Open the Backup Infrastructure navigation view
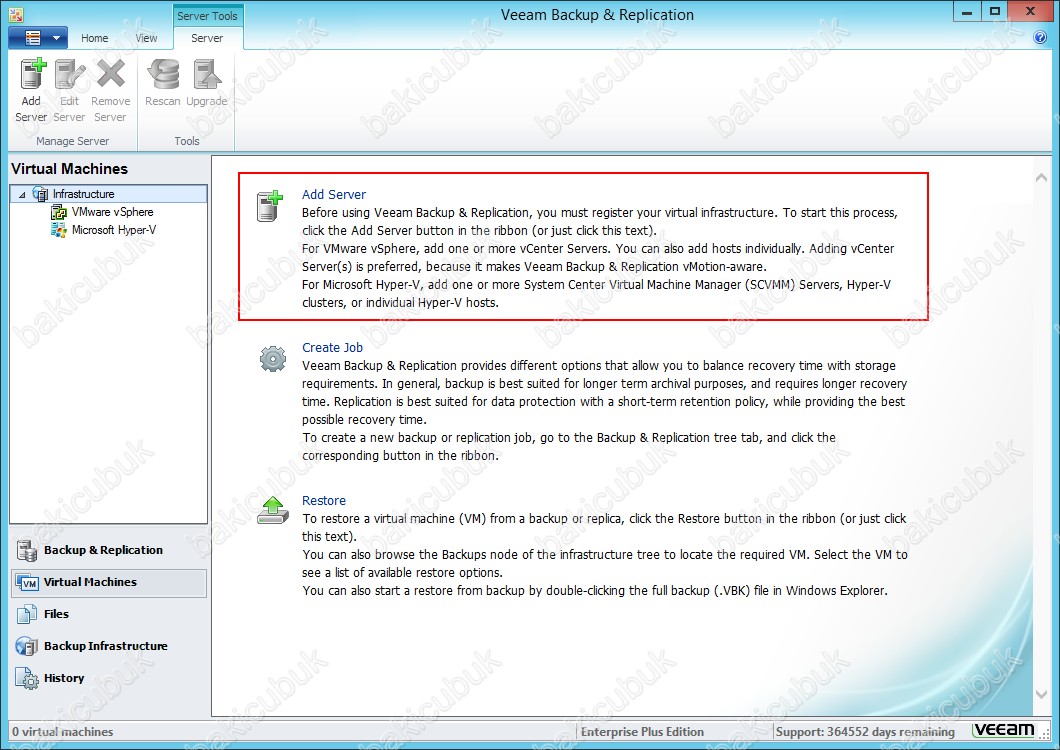 pos(109,646)
